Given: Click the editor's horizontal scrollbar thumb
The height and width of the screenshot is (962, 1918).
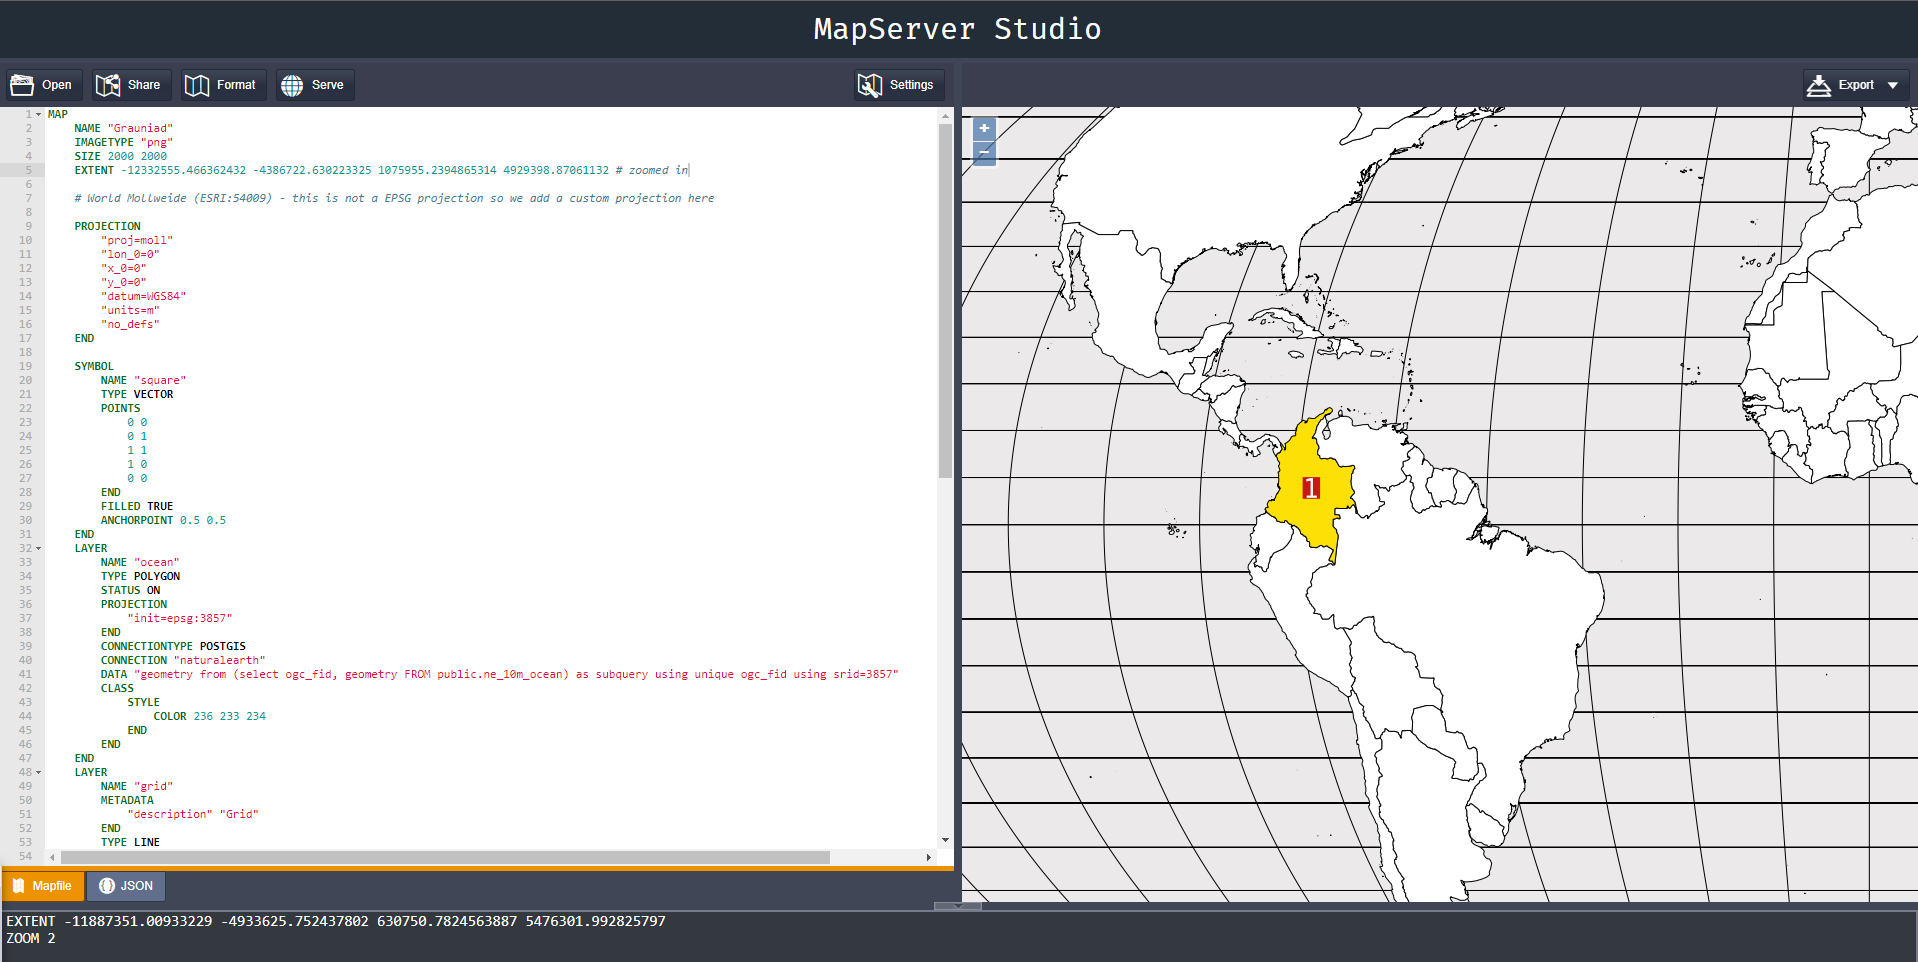Looking at the screenshot, I should point(445,857).
